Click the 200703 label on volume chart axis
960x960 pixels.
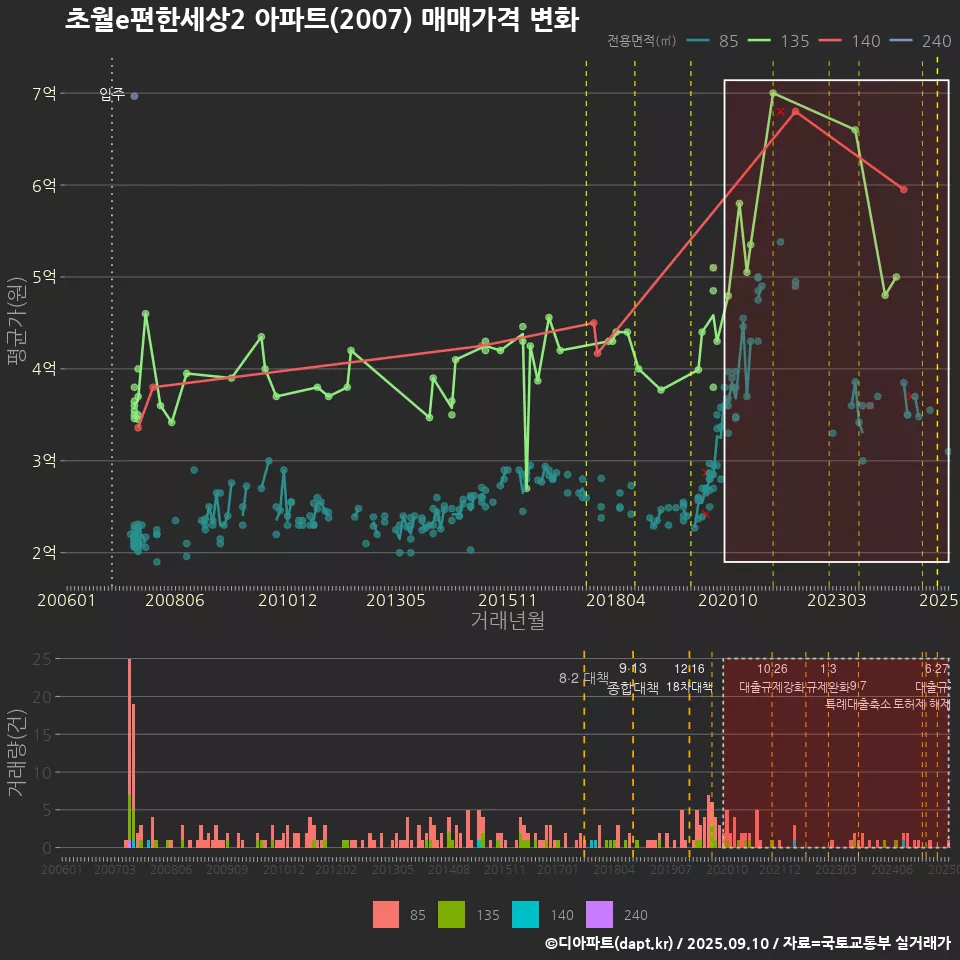coord(114,869)
